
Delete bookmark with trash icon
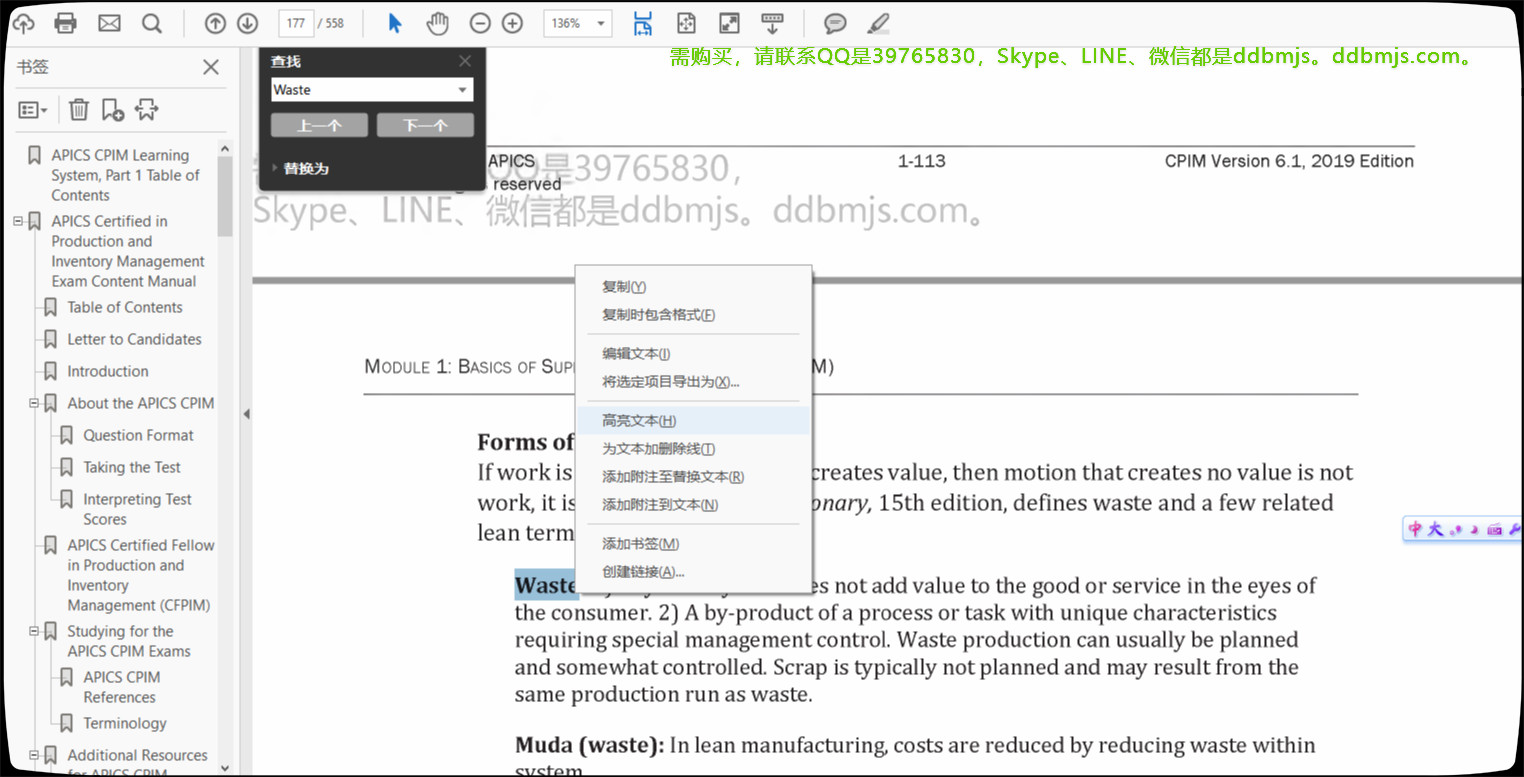(x=79, y=109)
